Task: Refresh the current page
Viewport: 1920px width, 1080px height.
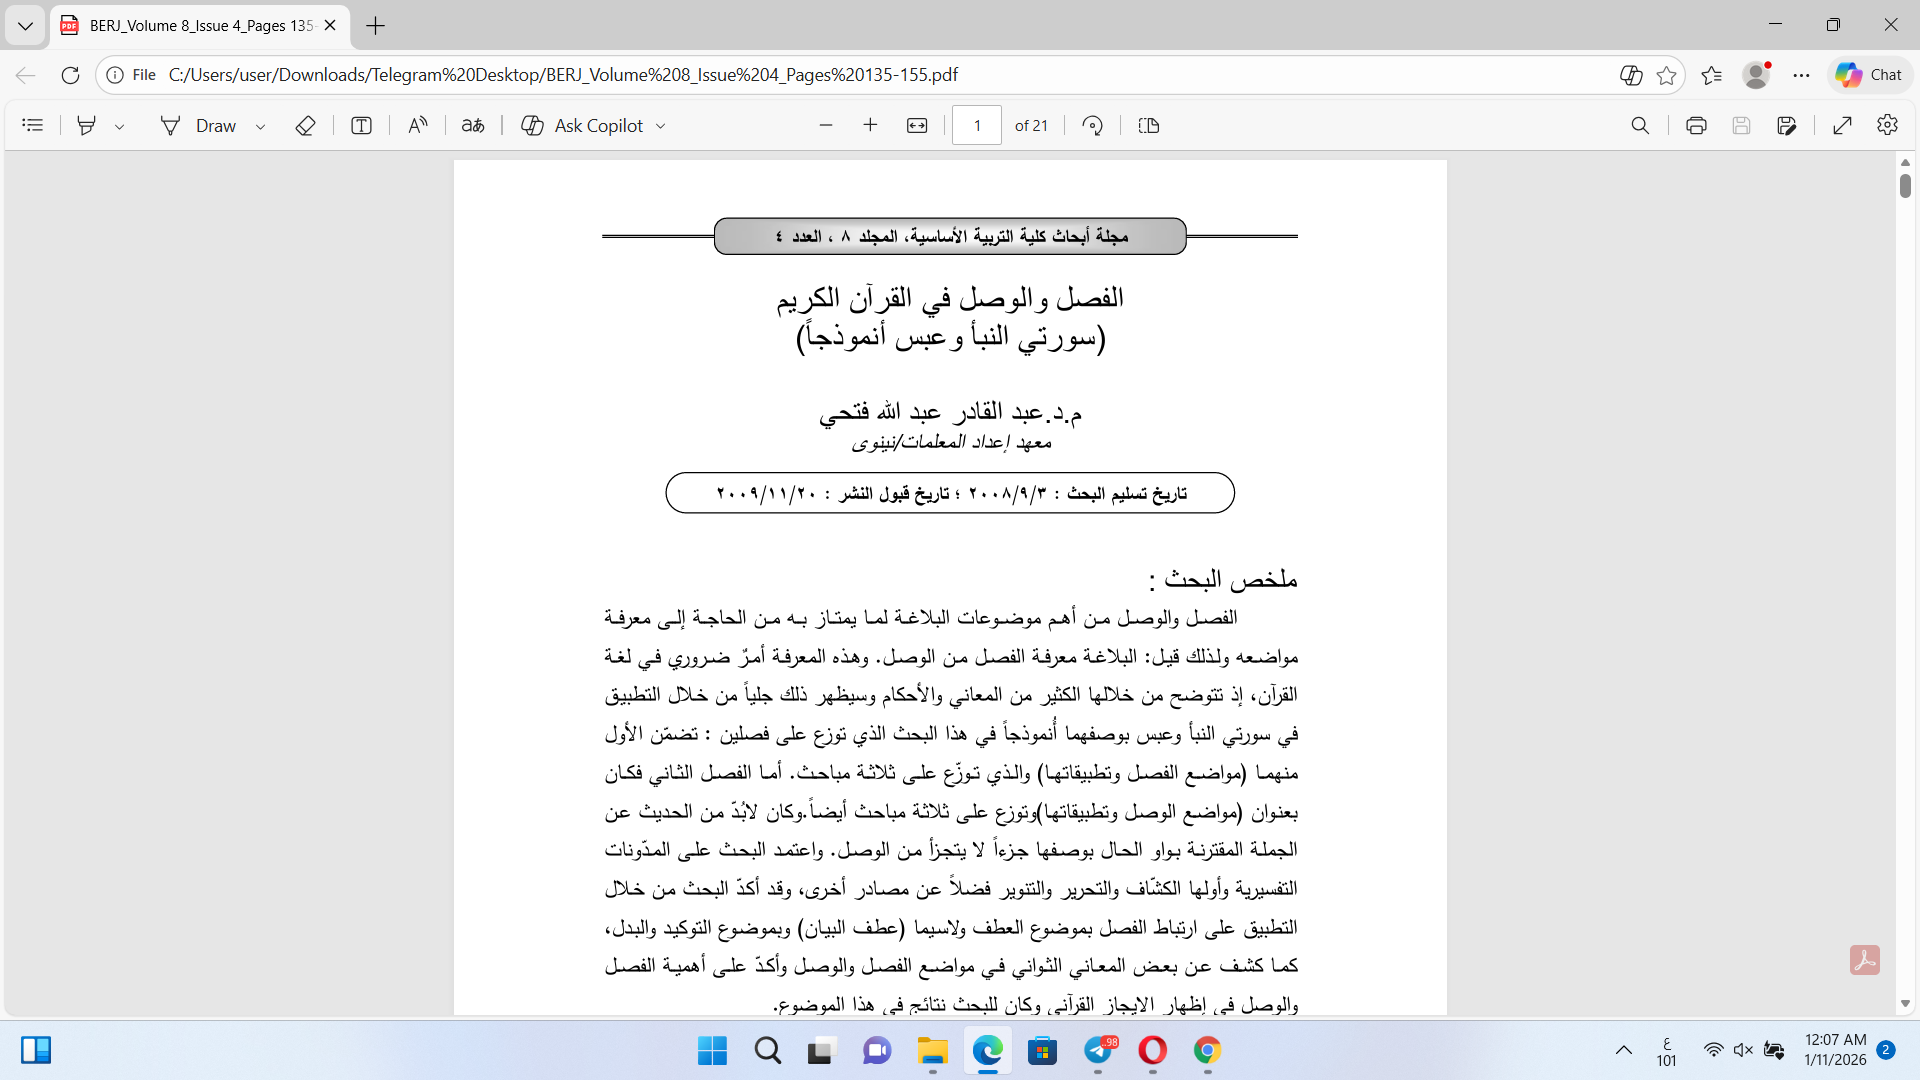Action: pos(70,75)
